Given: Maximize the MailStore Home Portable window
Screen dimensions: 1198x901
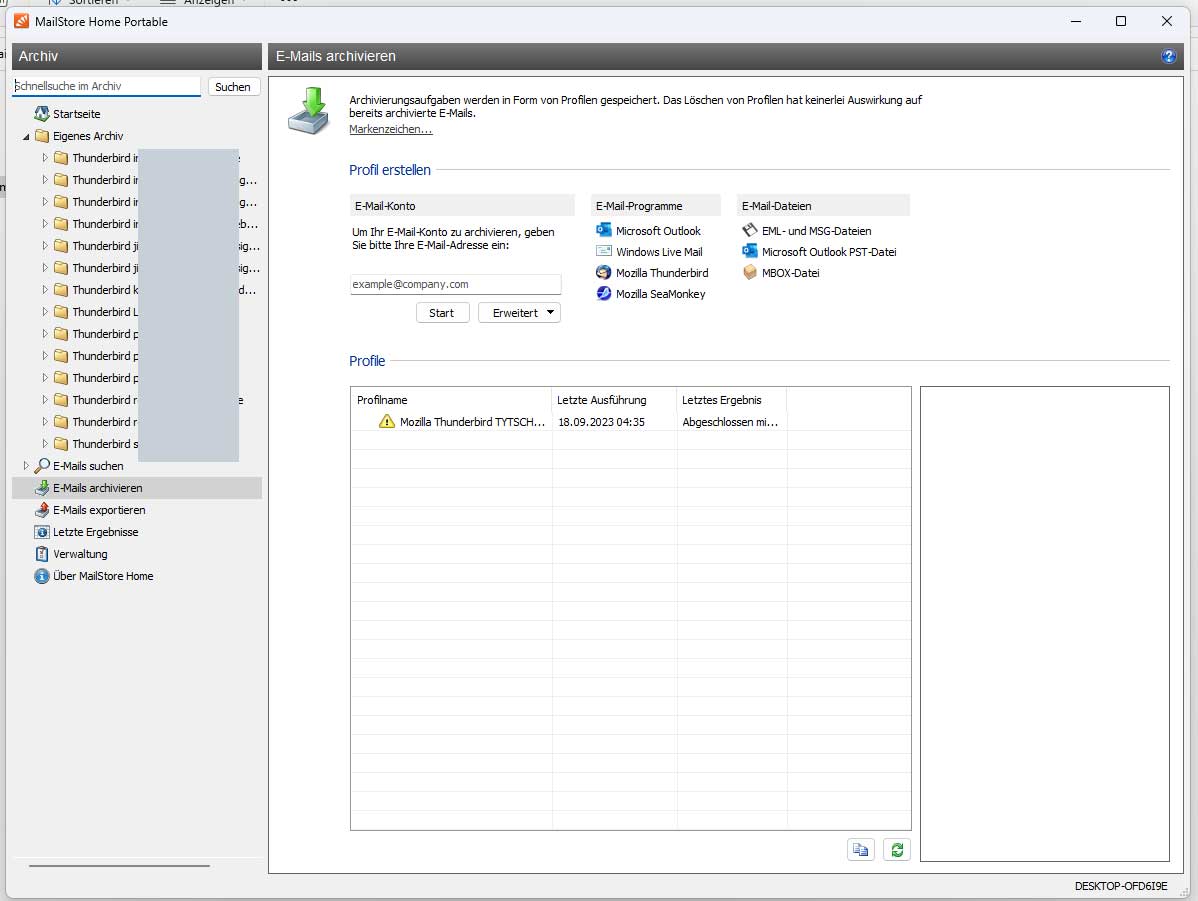Looking at the screenshot, I should pyautogui.click(x=1121, y=21).
